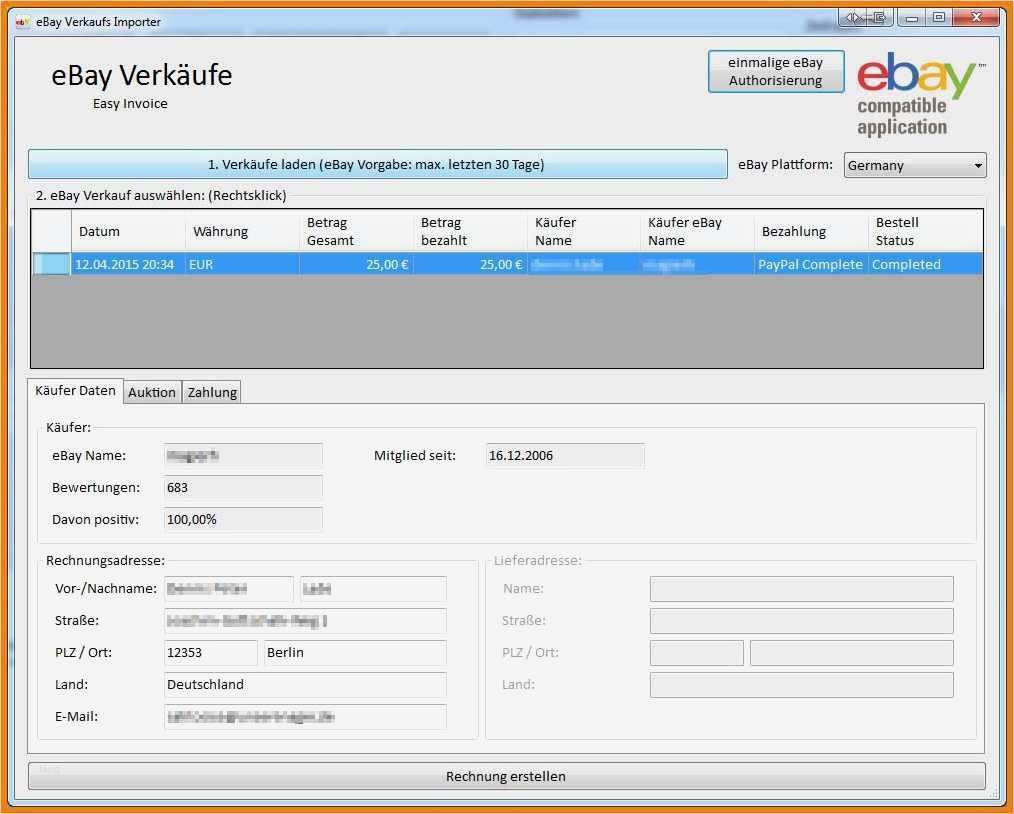Switch to the Zahlung tab
Image resolution: width=1014 pixels, height=814 pixels.
[x=211, y=392]
